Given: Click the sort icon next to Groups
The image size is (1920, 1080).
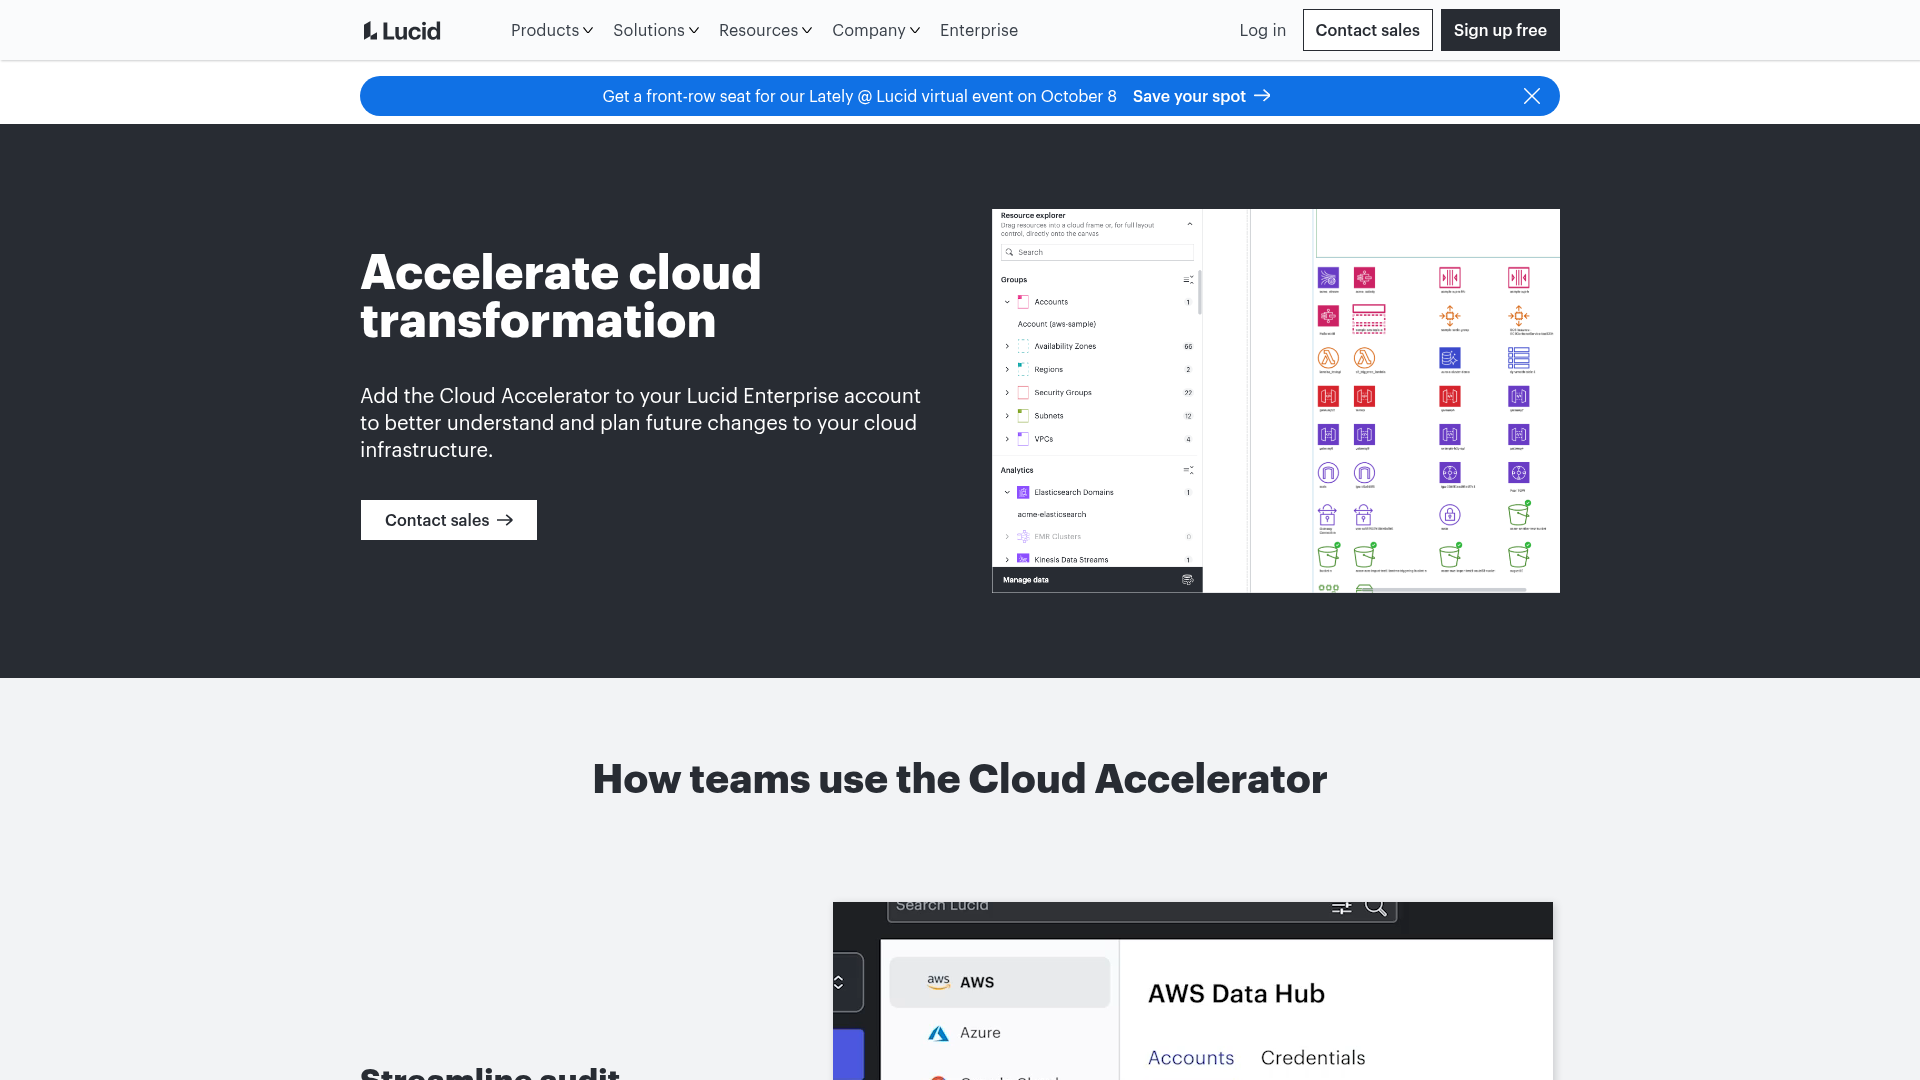Looking at the screenshot, I should pyautogui.click(x=1188, y=280).
